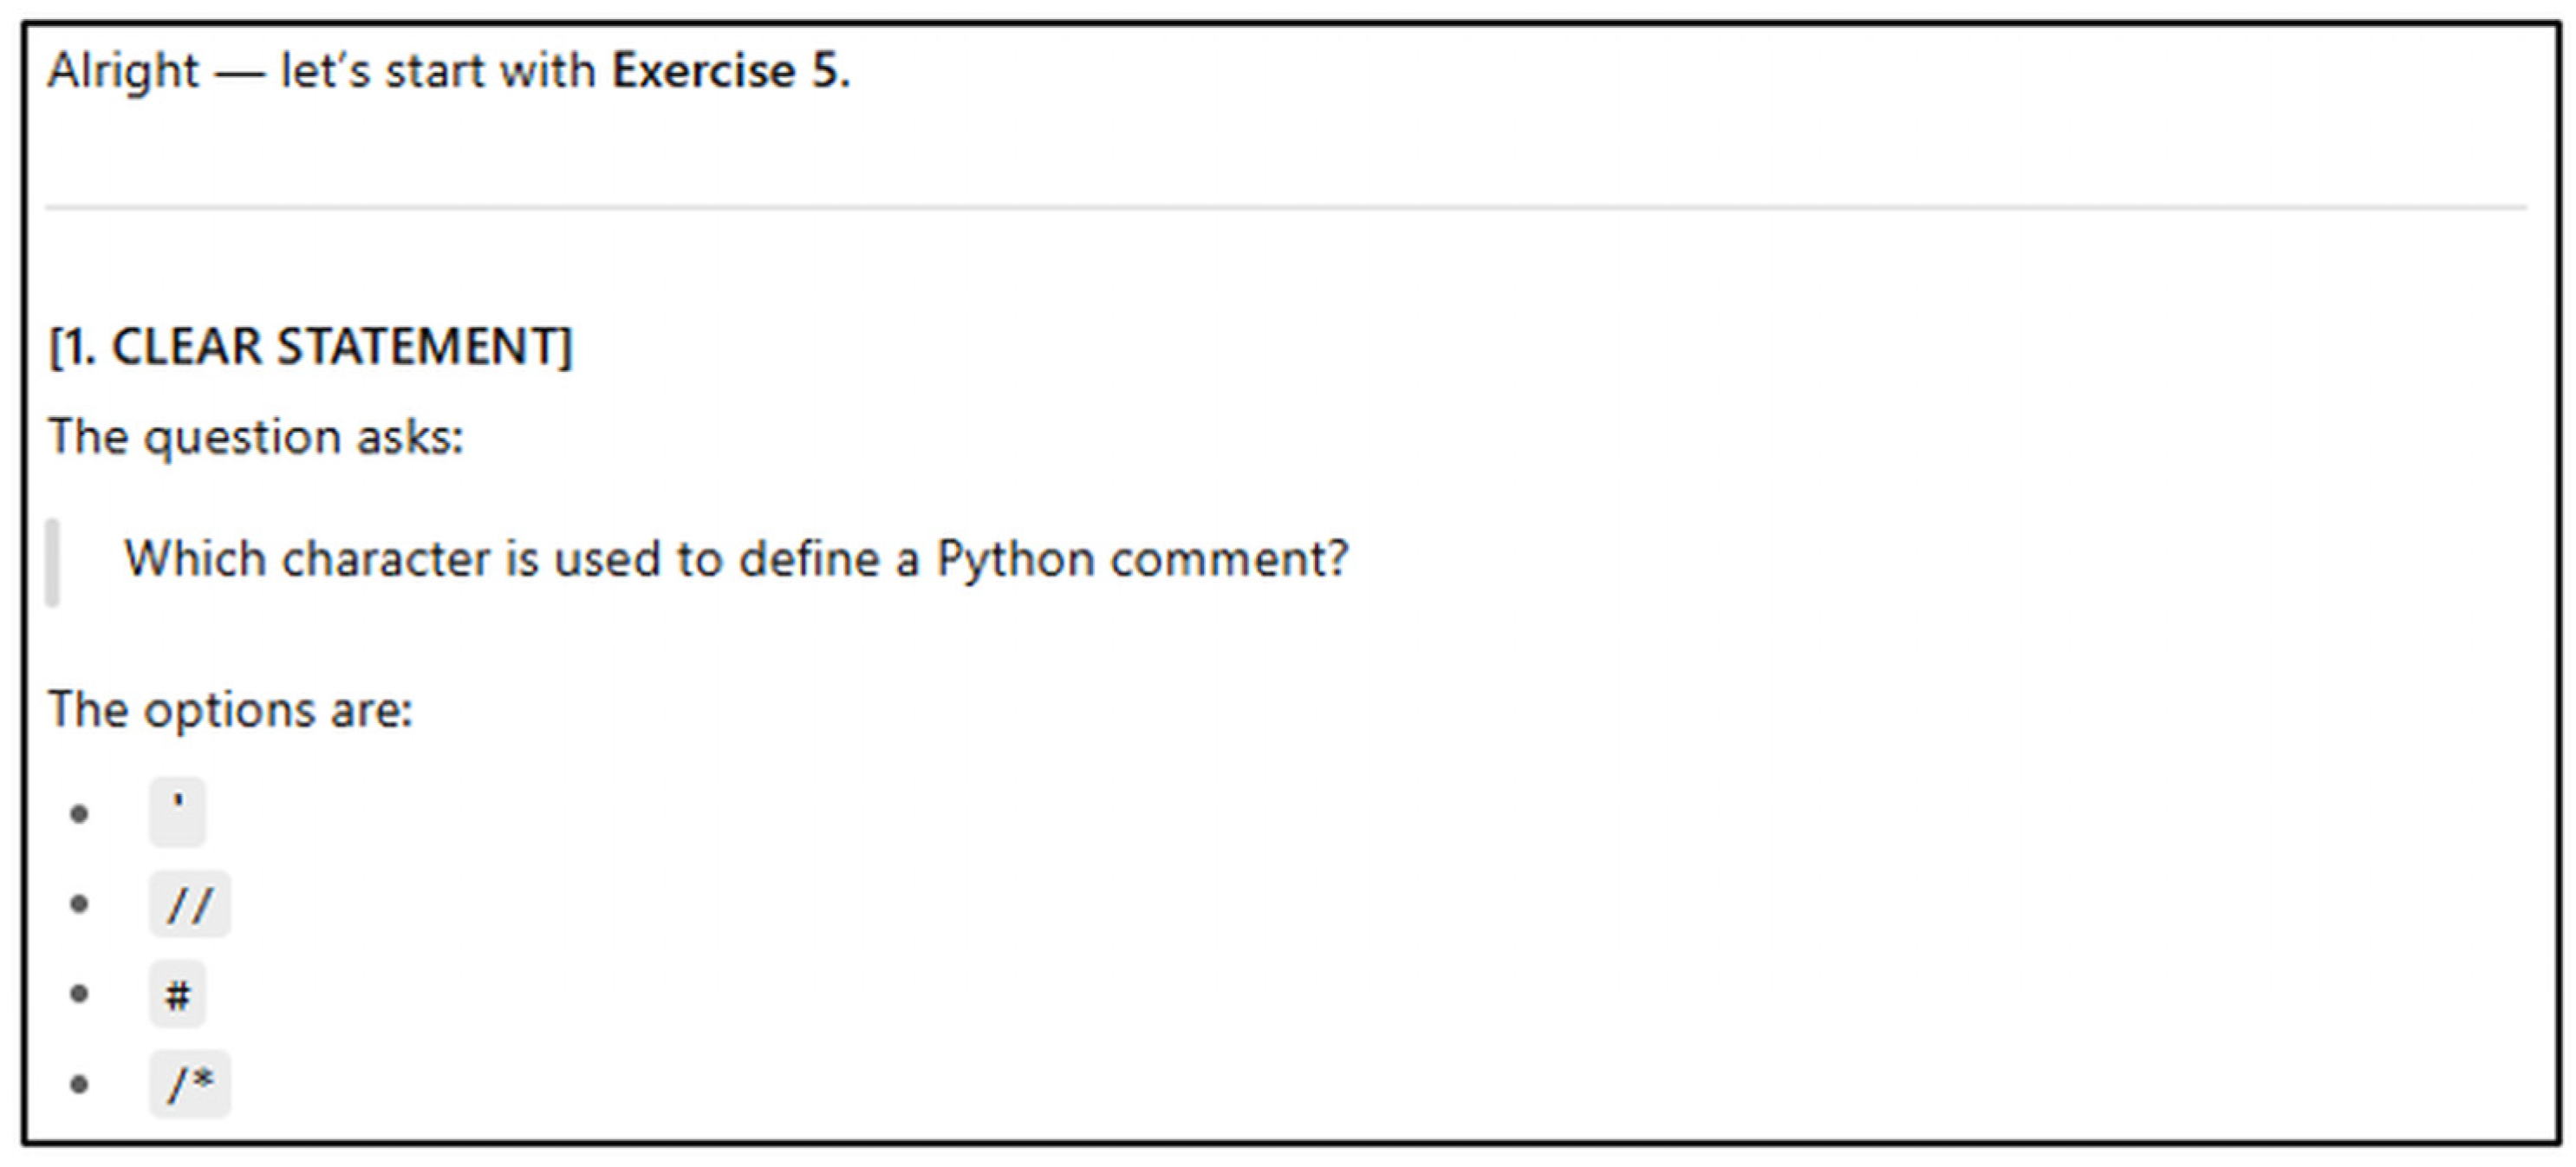Pick the /* option chip
Image resolution: width=2576 pixels, height=1167 pixels.
(x=190, y=1084)
